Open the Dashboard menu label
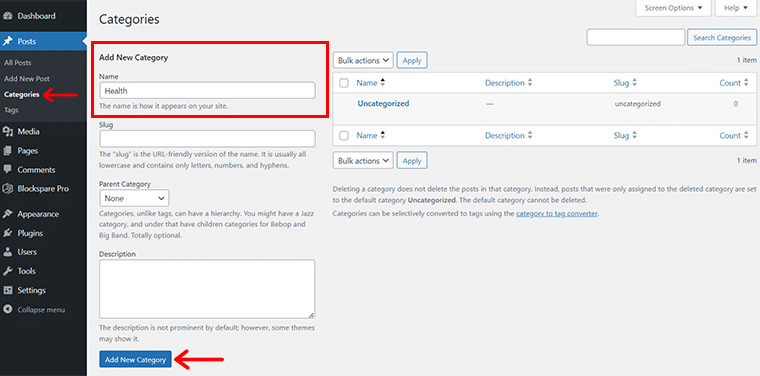The image size is (760, 376). pos(36,16)
